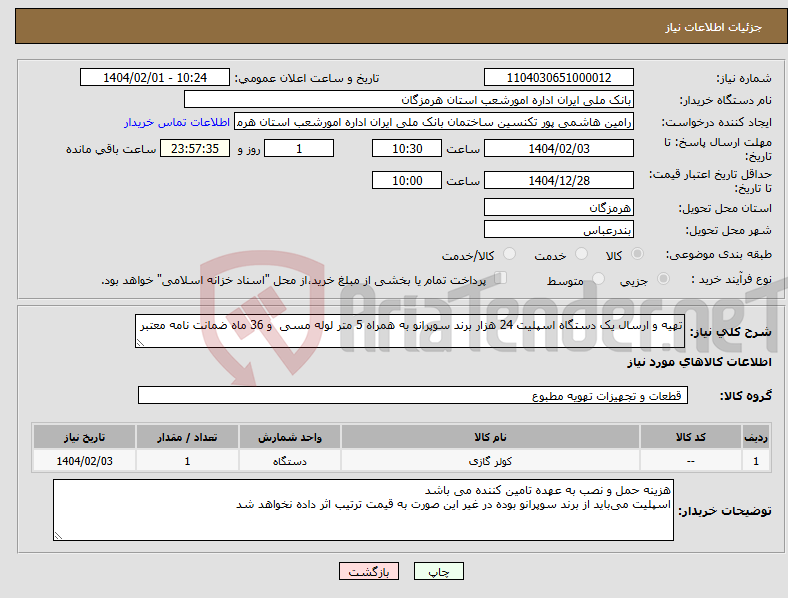Click the remaining days field showing 1
This screenshot has height=598, width=788.
click(299, 148)
